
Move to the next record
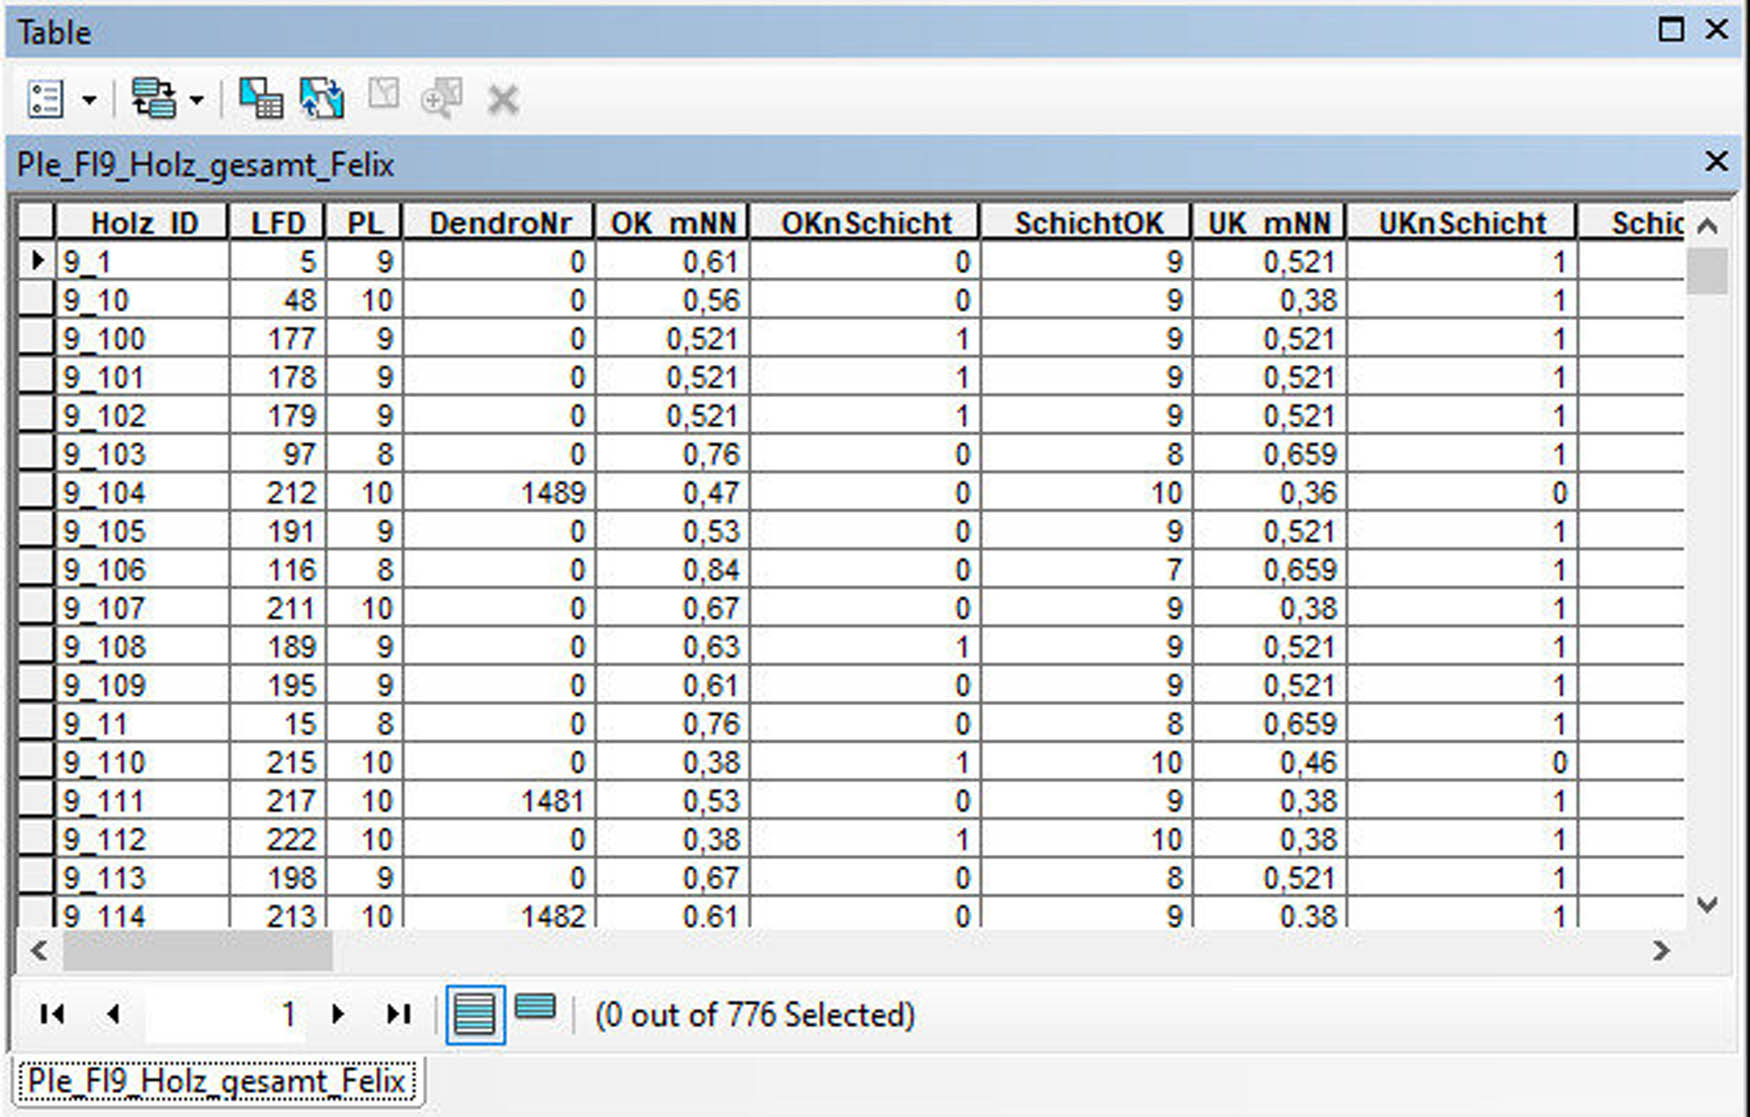[x=338, y=1014]
